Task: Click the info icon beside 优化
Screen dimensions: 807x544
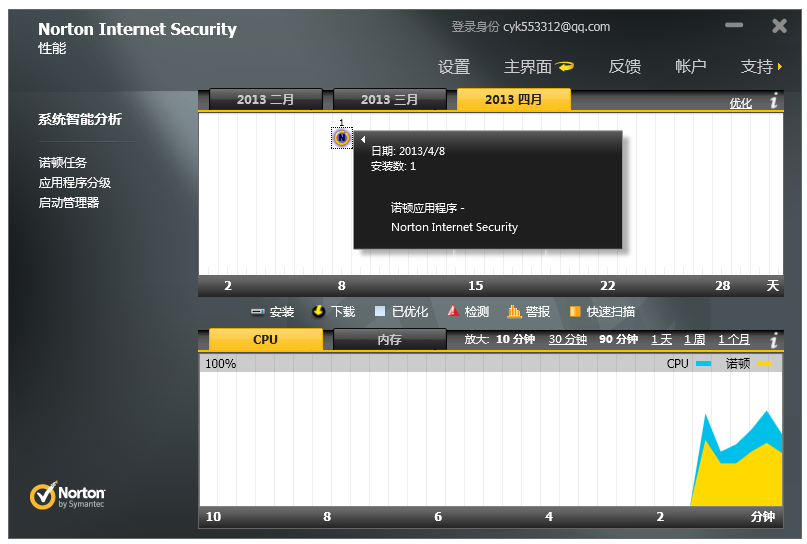Action: pos(773,101)
